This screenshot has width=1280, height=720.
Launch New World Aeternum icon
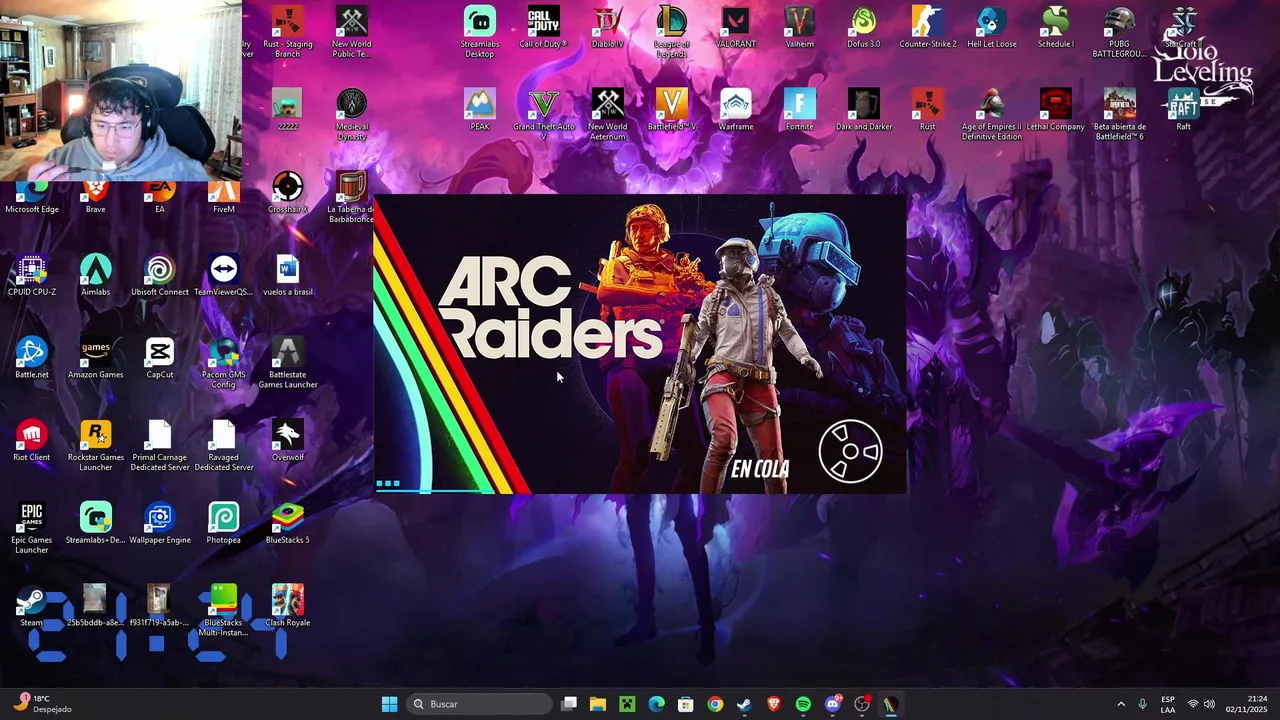click(608, 114)
